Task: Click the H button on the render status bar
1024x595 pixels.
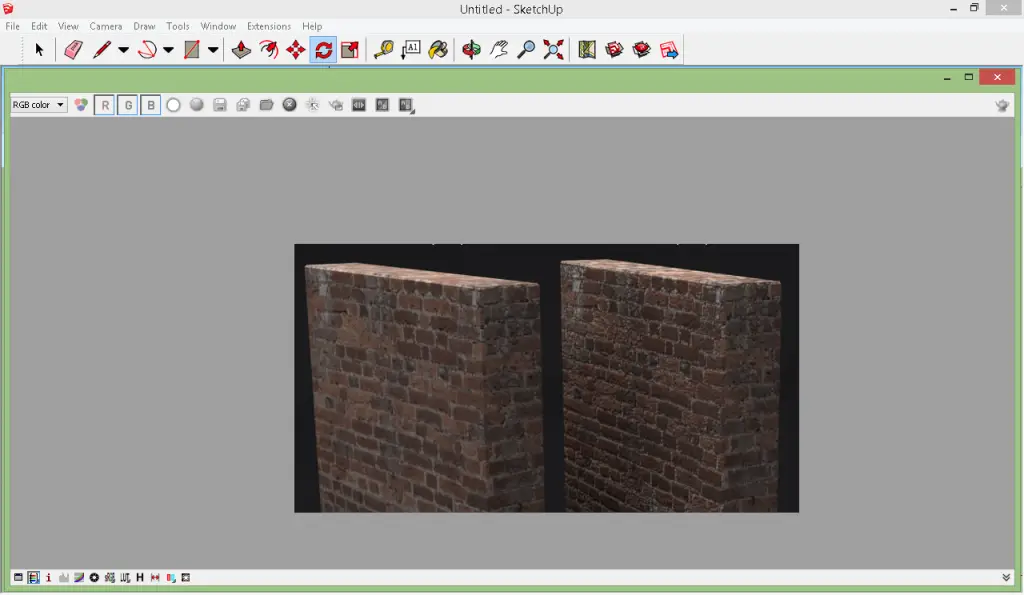Action: click(x=139, y=577)
